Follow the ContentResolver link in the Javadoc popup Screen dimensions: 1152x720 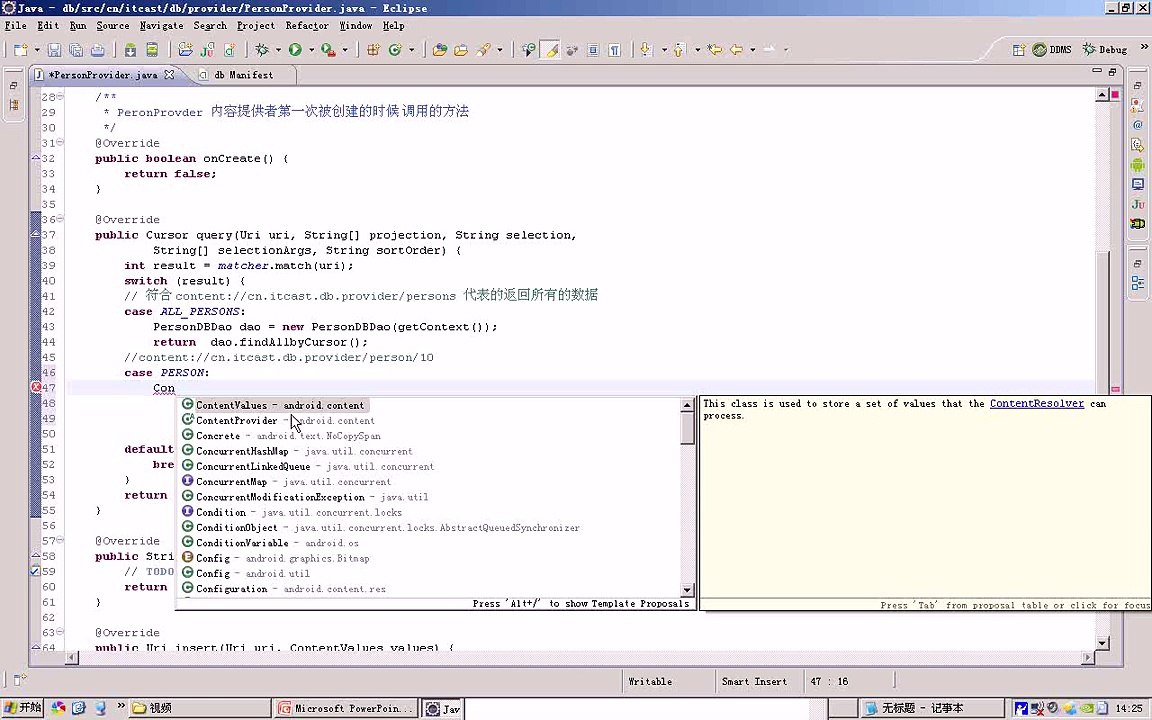1037,403
